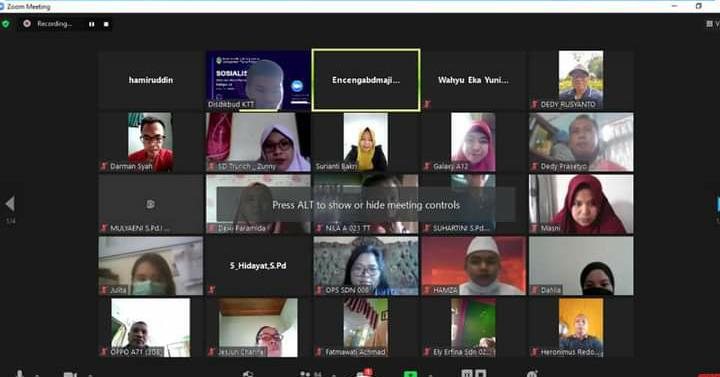Stop the meeting recording

click(106, 24)
